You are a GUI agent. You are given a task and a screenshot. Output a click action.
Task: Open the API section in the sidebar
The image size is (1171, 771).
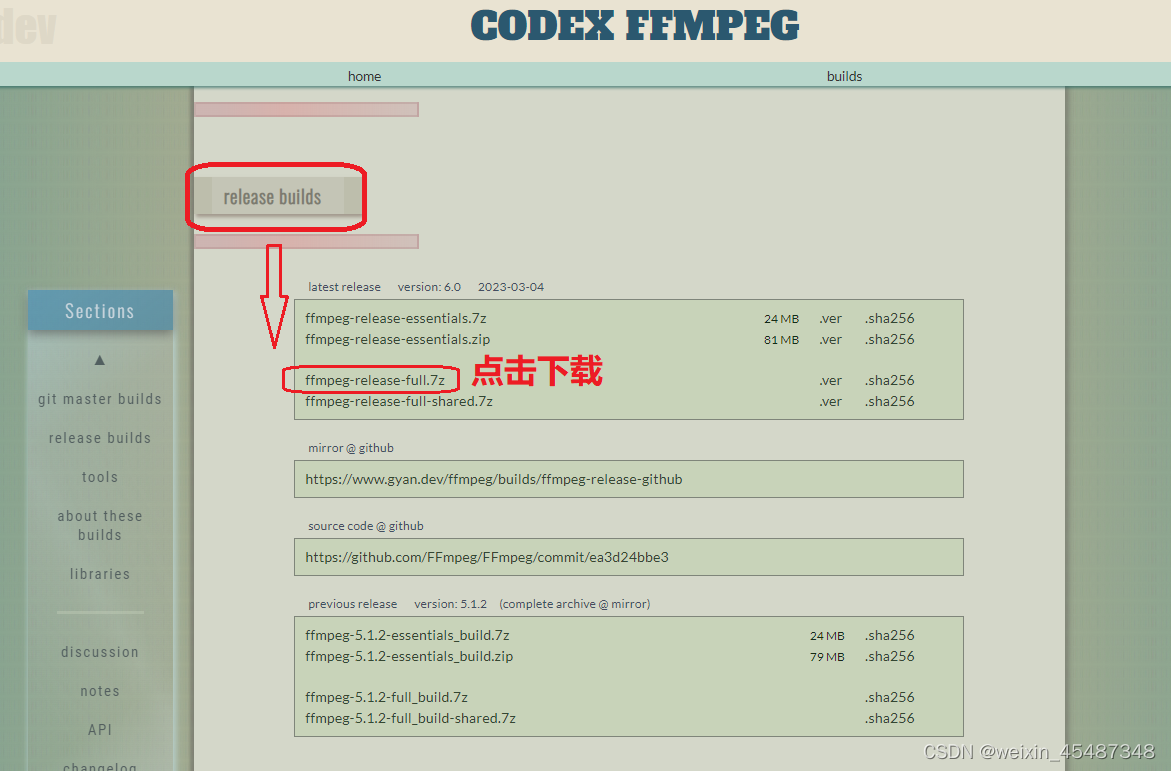coord(99,729)
